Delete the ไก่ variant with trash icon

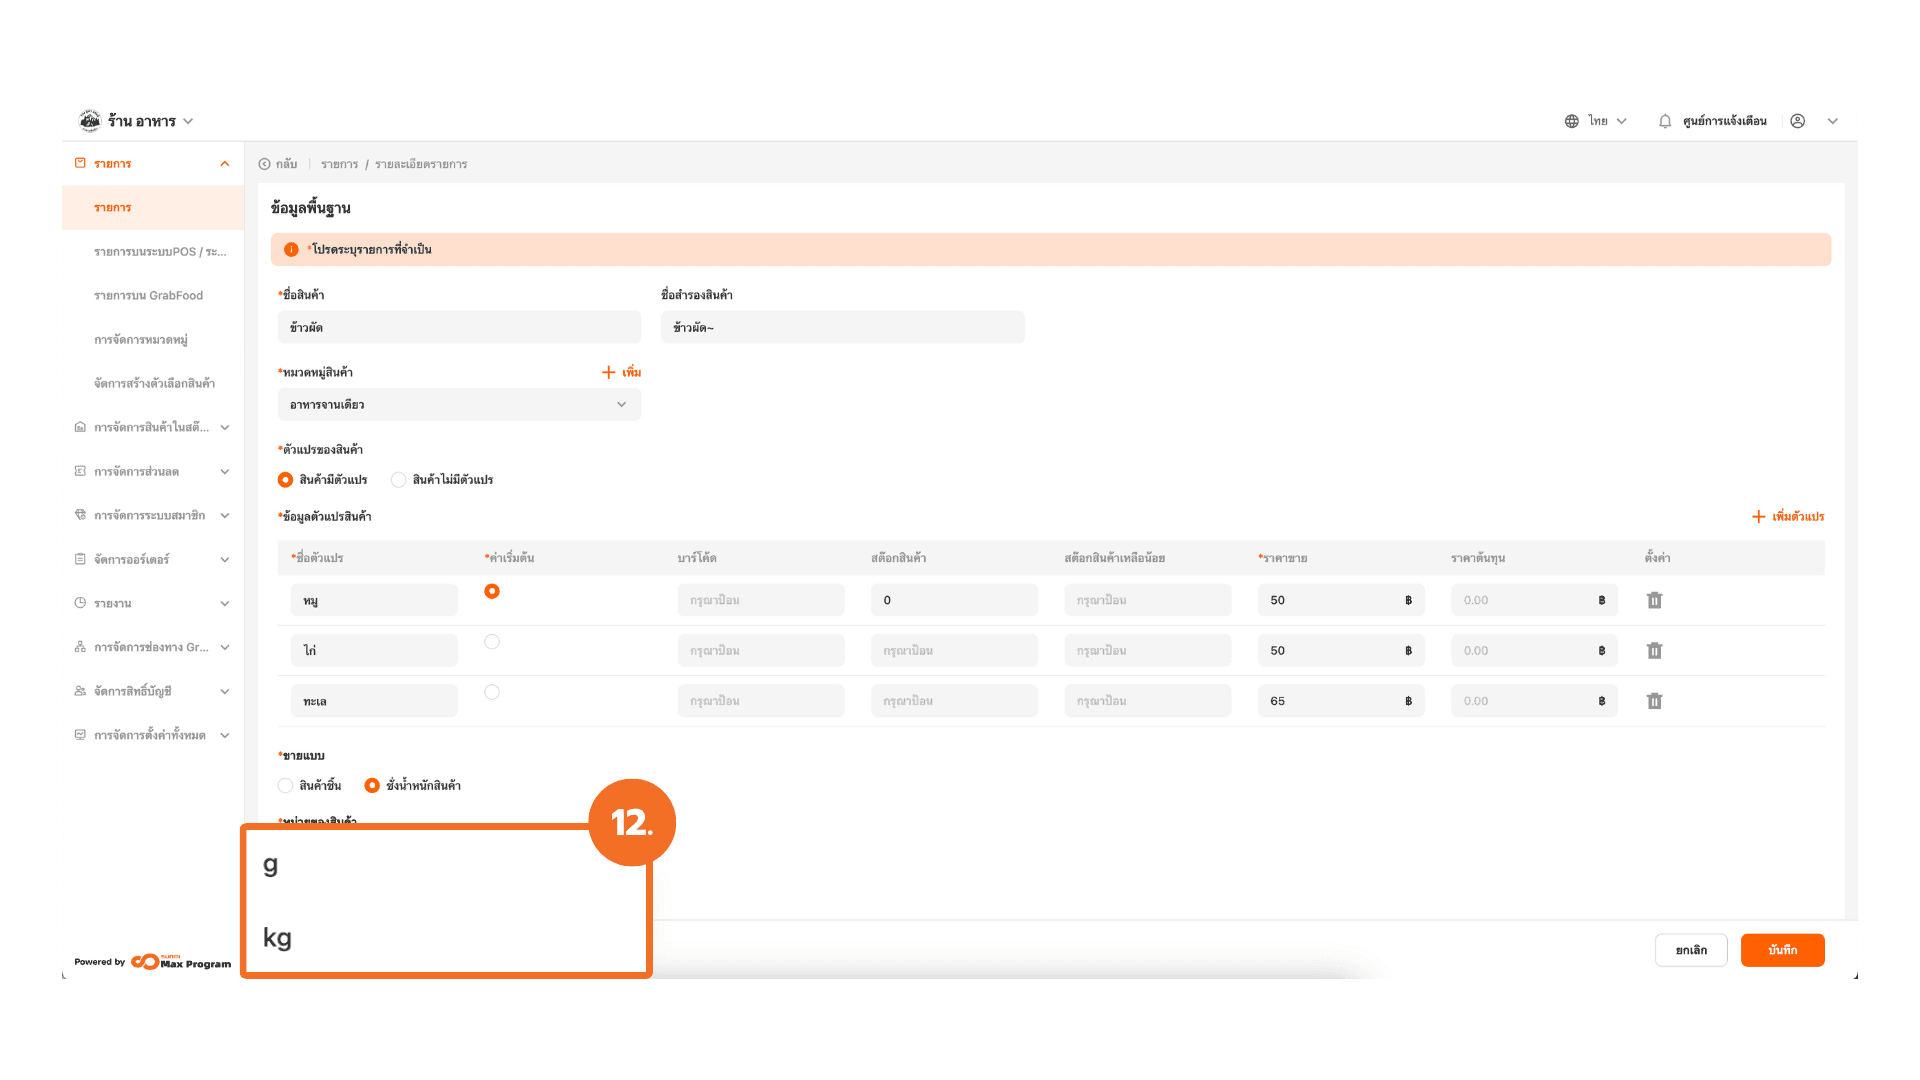(x=1654, y=650)
